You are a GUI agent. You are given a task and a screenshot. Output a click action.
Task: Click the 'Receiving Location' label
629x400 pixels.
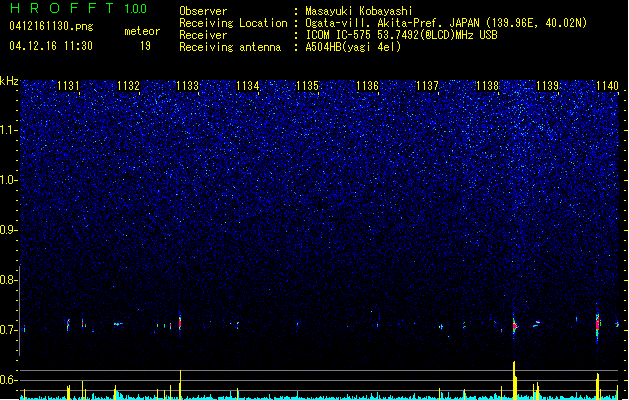233,23
